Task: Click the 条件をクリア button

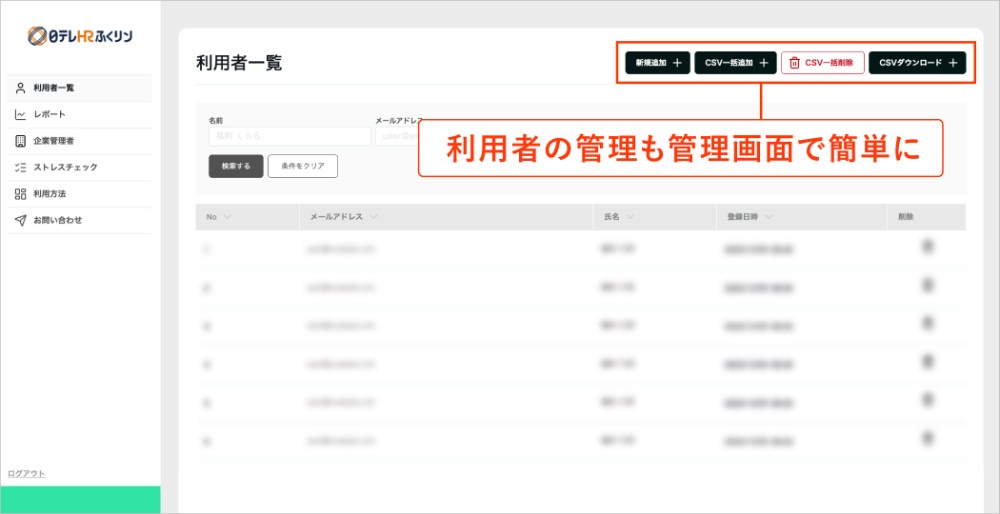Action: 303,166
